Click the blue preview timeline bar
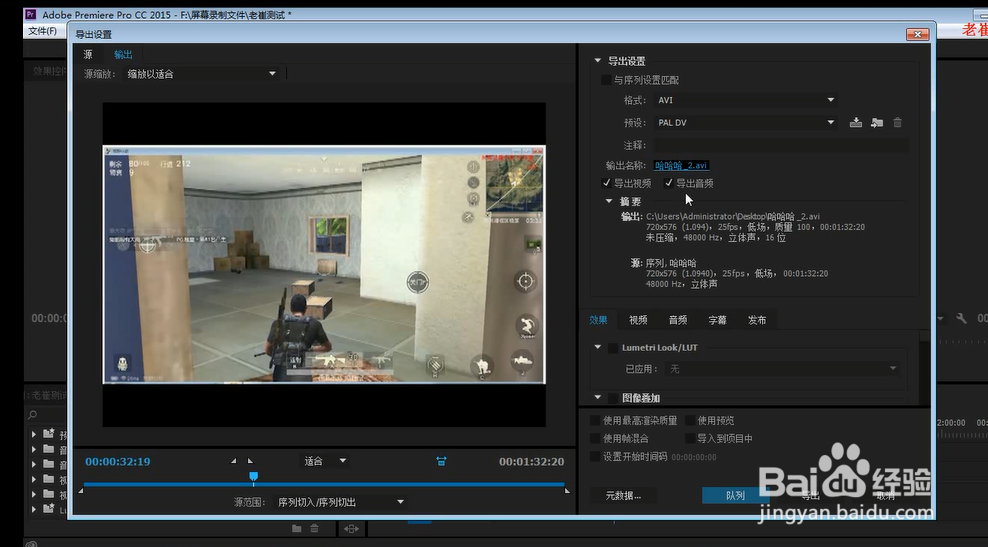Screen dimensions: 988x547 (x=324, y=485)
